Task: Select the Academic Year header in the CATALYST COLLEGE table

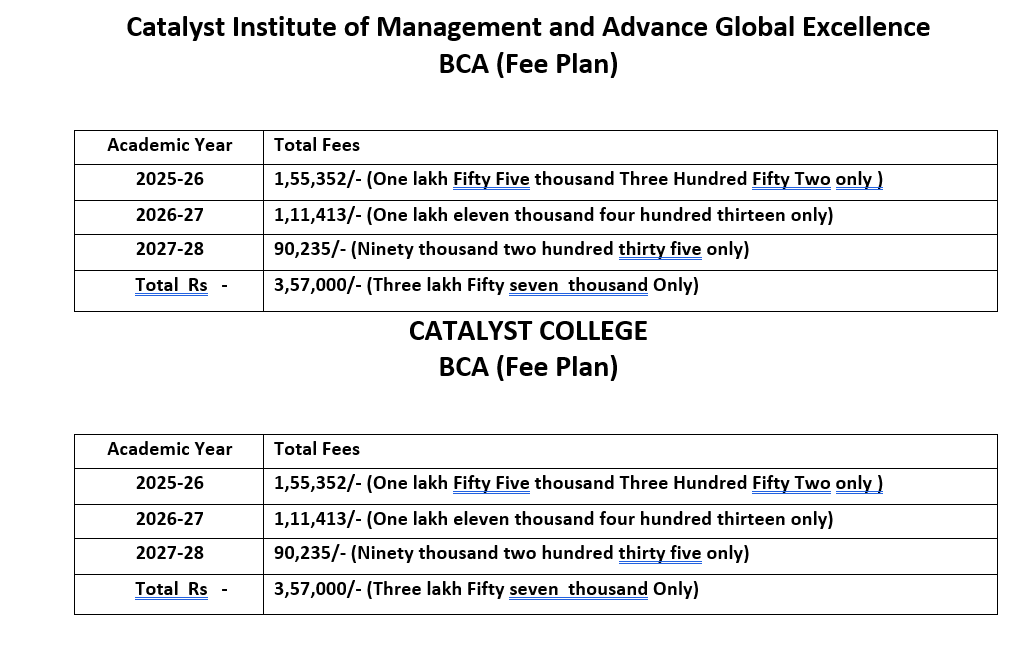Action: point(169,449)
